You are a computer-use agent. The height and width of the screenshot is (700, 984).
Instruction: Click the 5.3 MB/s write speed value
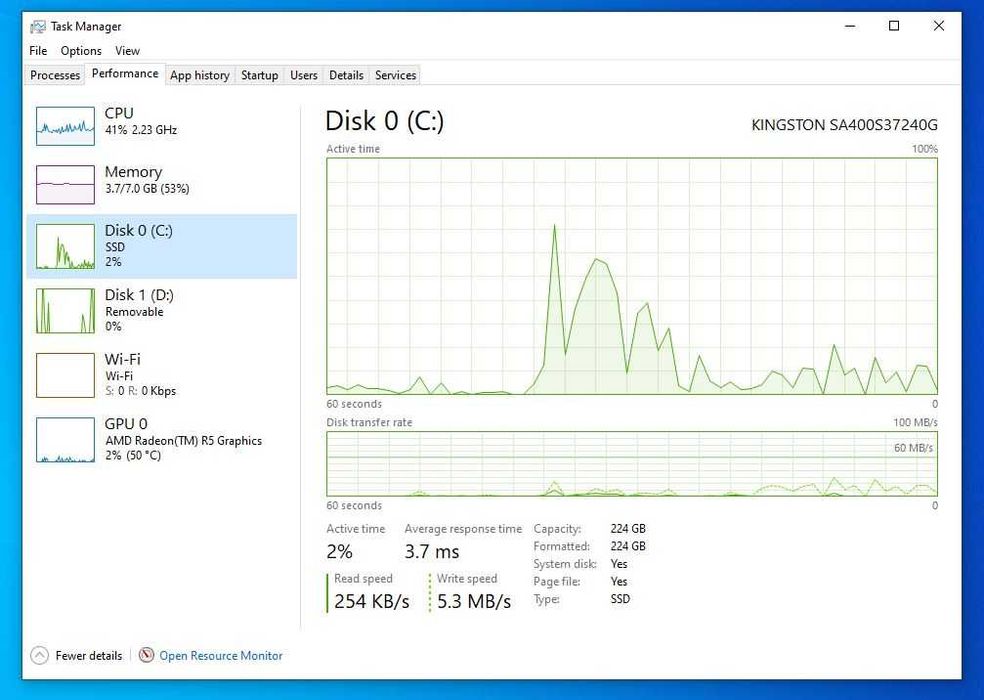coord(474,601)
